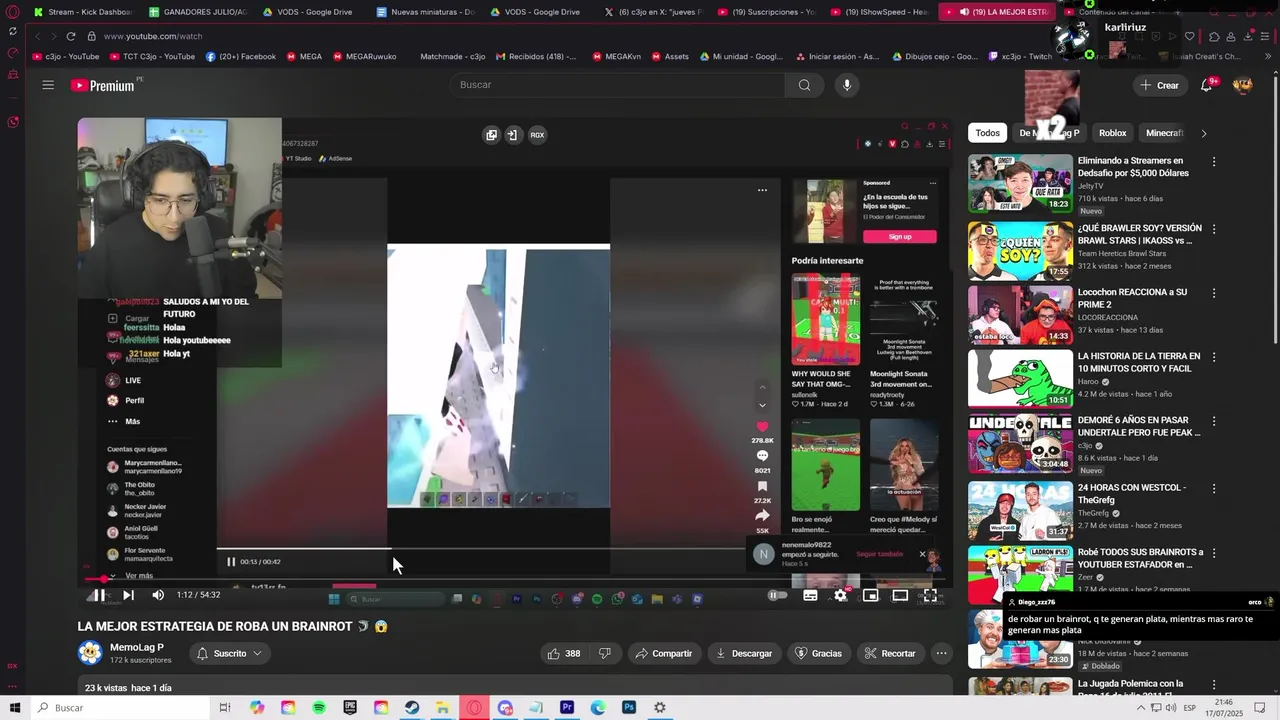Click Sign up button in embedded stream
The image size is (1280, 720).
[899, 237]
